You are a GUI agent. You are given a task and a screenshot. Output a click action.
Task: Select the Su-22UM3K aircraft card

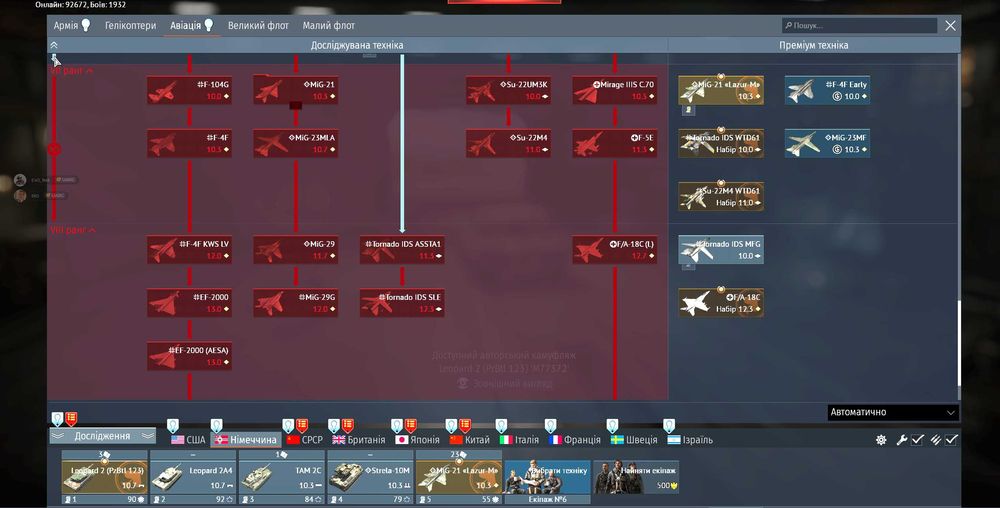(508, 90)
